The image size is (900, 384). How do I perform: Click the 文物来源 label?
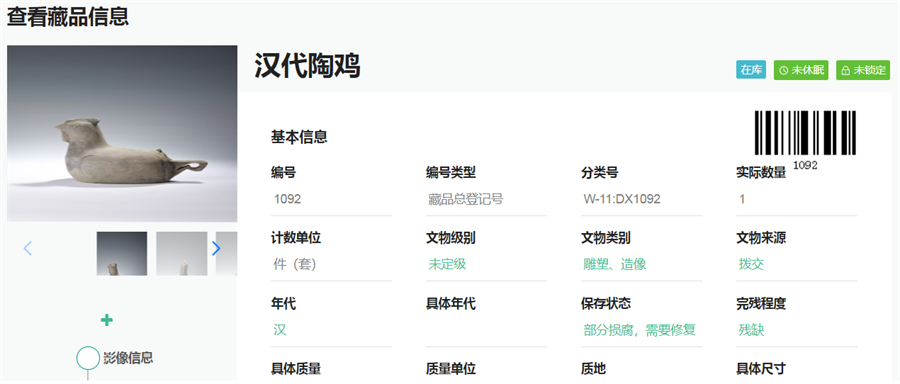point(761,238)
